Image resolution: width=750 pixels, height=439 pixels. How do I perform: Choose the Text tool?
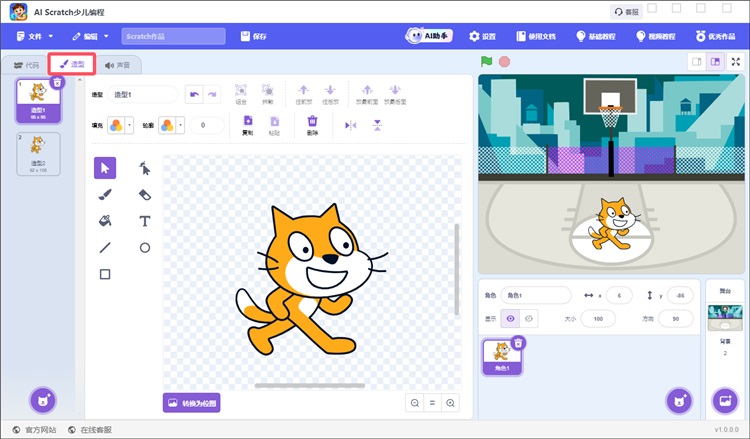click(x=145, y=220)
